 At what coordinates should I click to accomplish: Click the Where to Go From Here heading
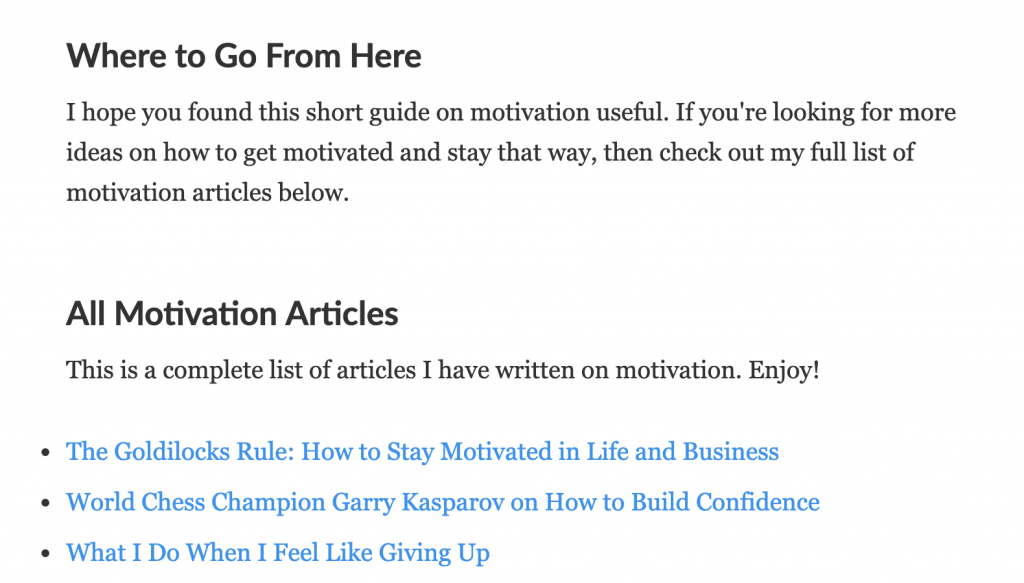click(244, 56)
